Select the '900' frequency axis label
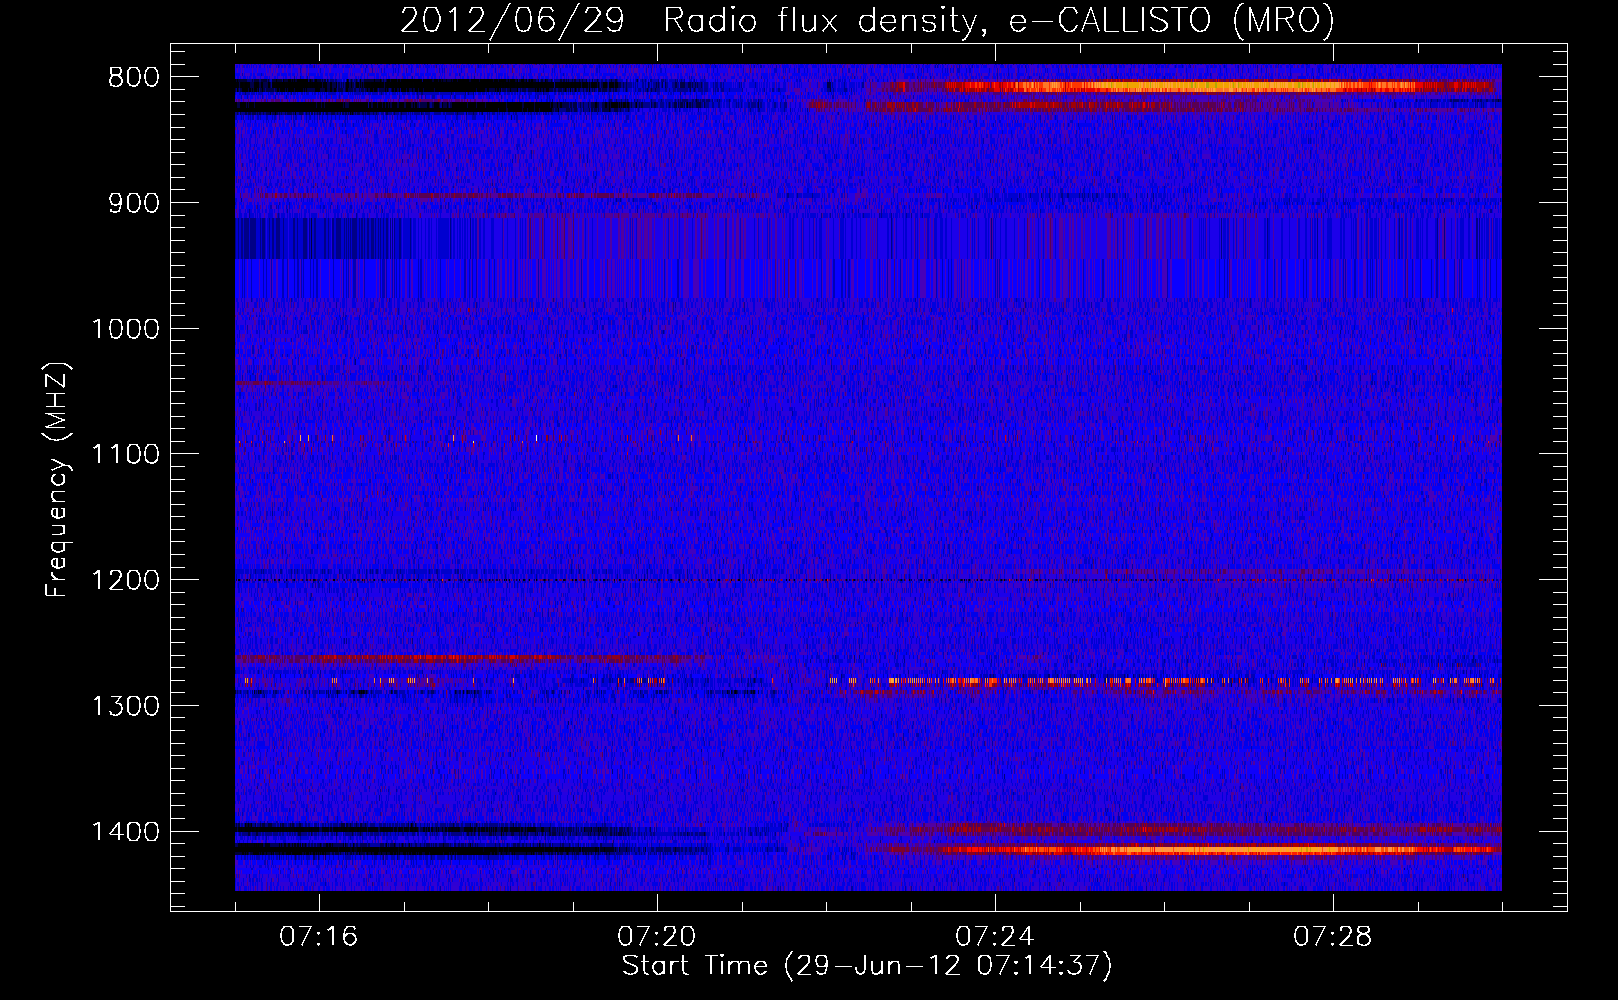This screenshot has width=1618, height=1000. click(x=133, y=203)
